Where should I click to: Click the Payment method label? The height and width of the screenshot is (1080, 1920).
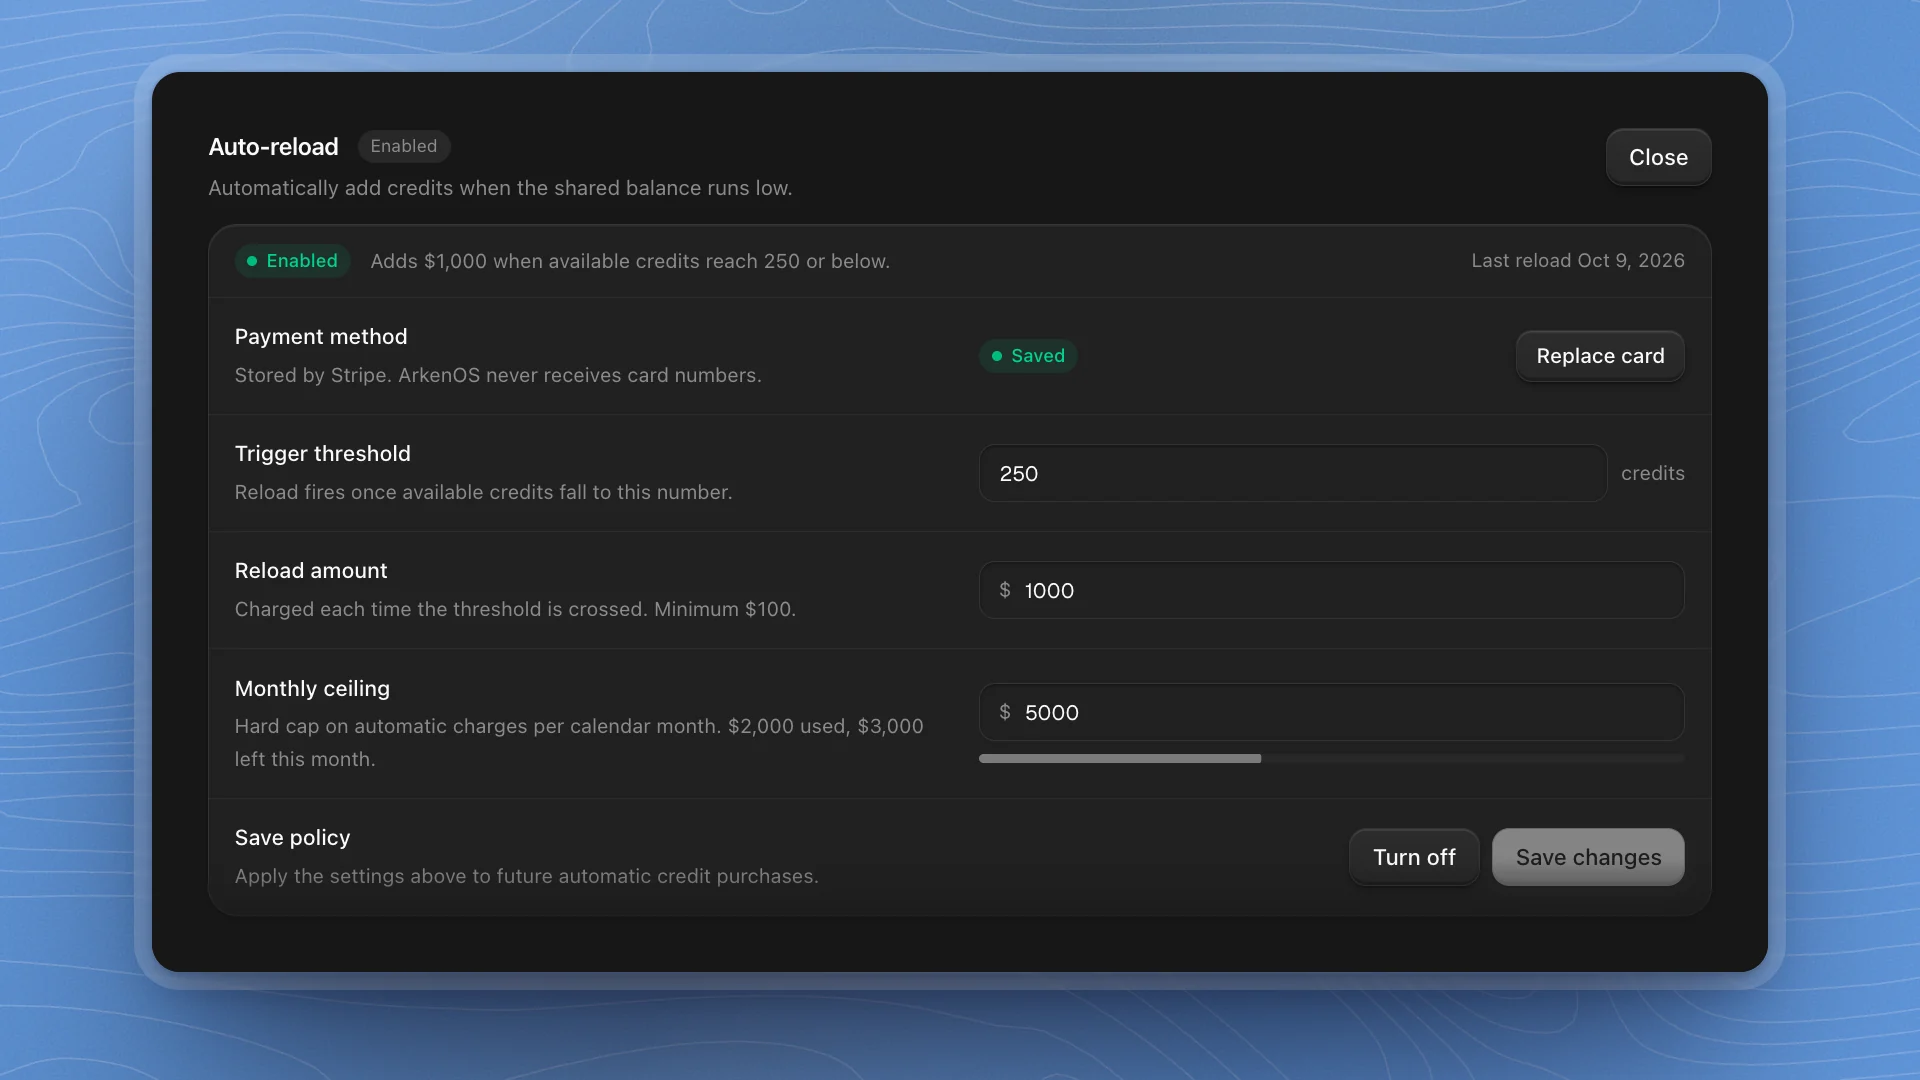(x=321, y=337)
